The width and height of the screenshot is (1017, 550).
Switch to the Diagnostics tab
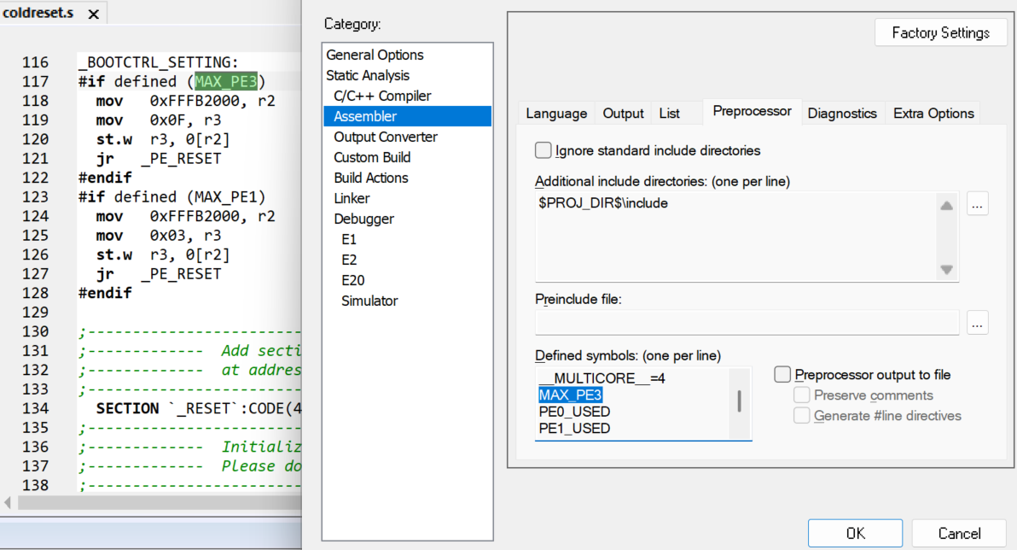click(841, 113)
